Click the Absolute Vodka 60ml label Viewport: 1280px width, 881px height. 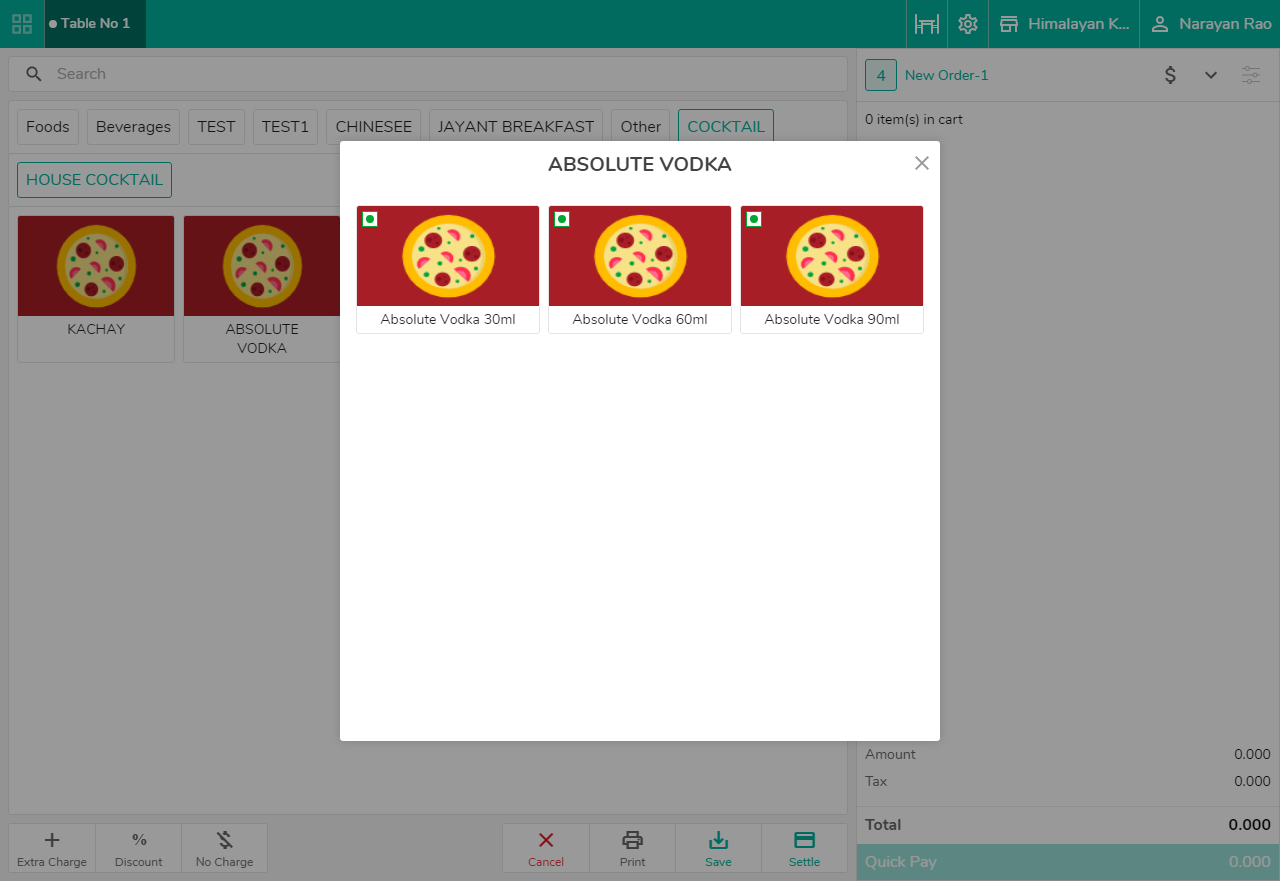(640, 320)
